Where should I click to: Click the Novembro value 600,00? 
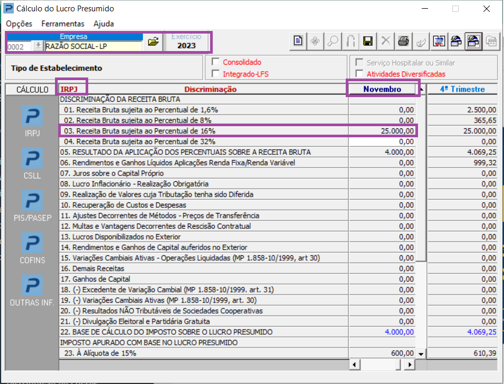402,353
